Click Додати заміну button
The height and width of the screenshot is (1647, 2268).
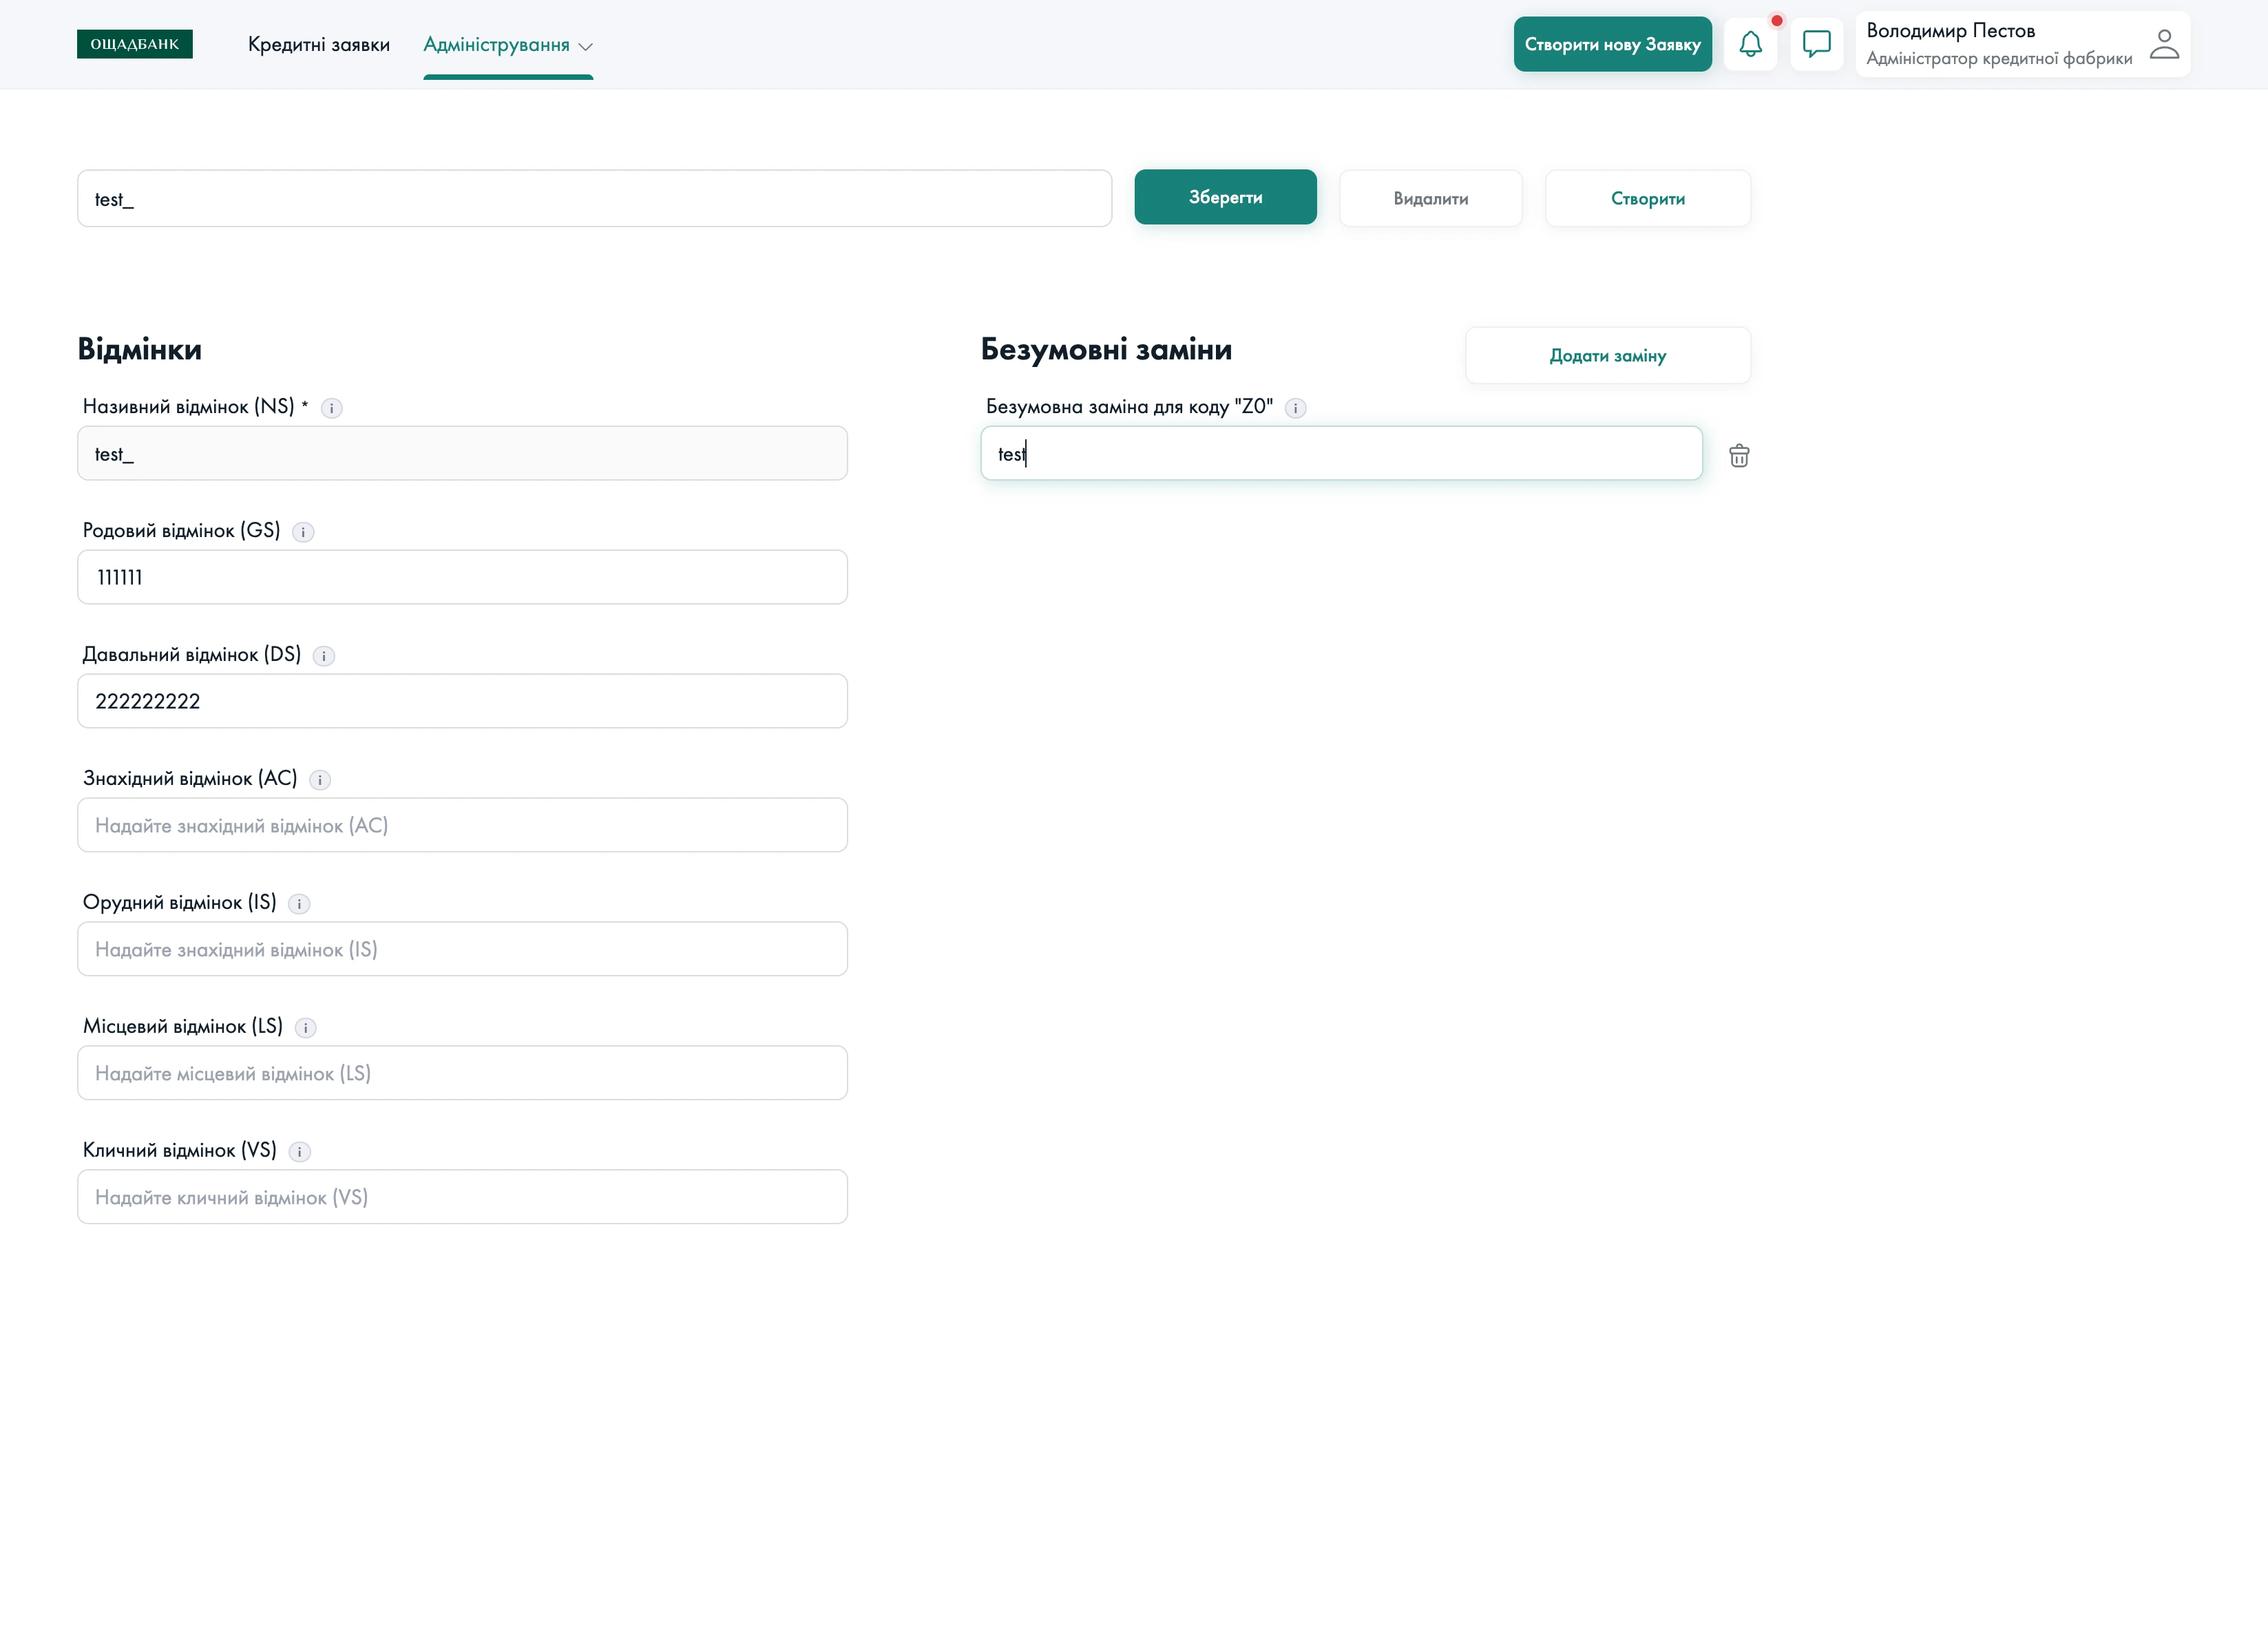[1607, 356]
